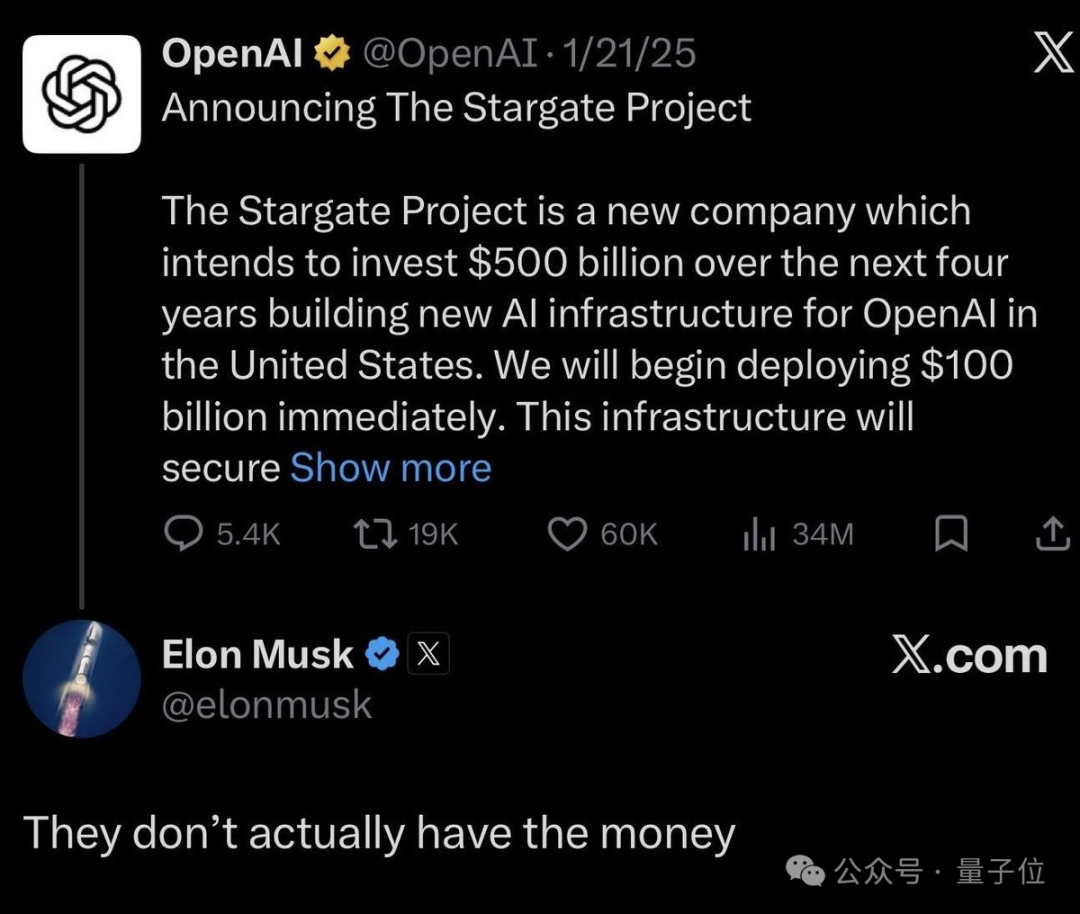Click the reply text 'They don't actually have the money'
This screenshot has height=914, width=1080.
pyautogui.click(x=378, y=832)
